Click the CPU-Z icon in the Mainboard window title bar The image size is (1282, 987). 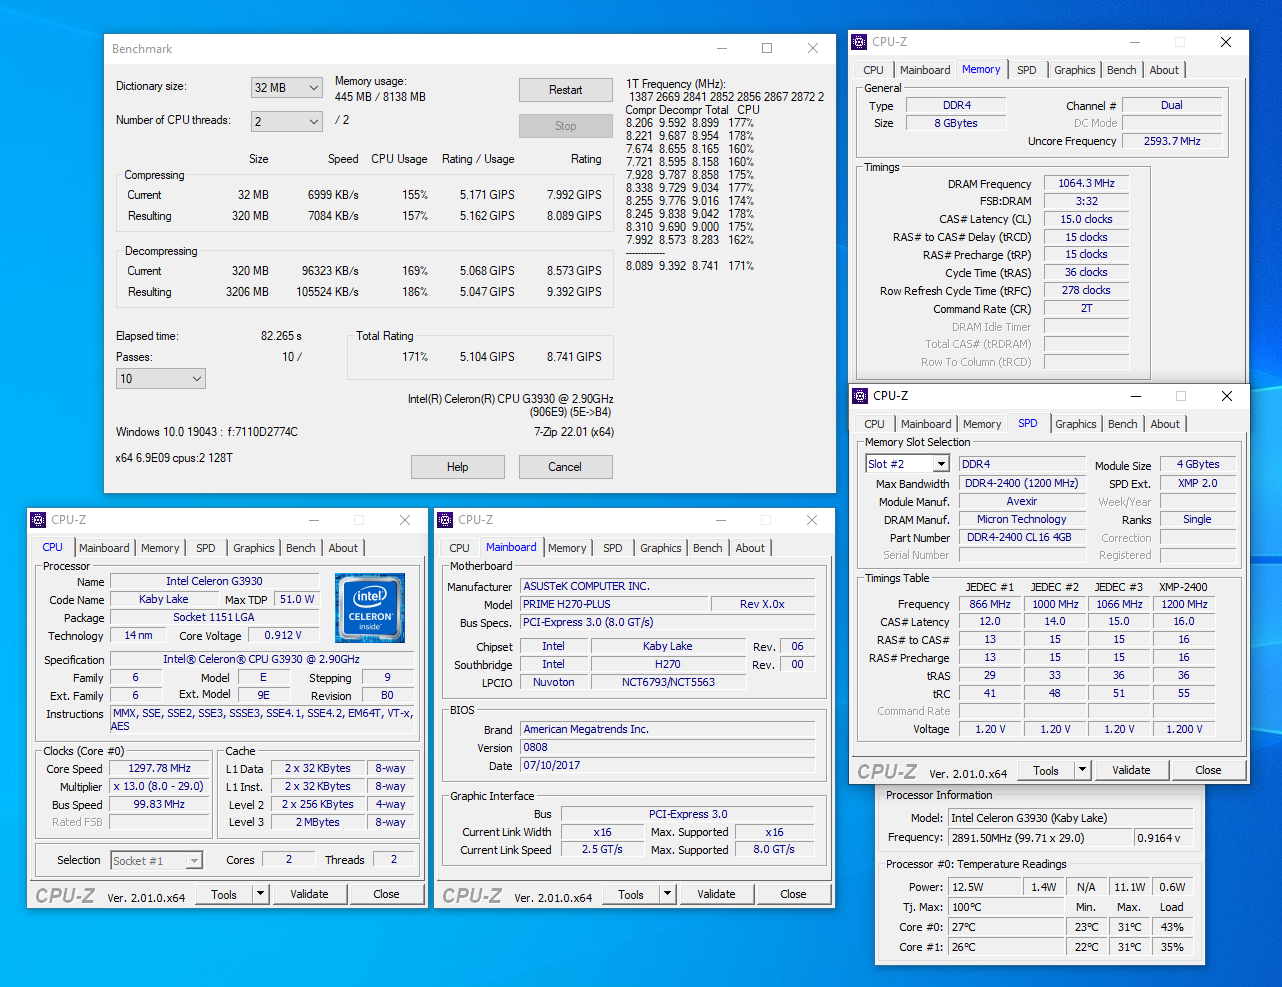pos(445,520)
